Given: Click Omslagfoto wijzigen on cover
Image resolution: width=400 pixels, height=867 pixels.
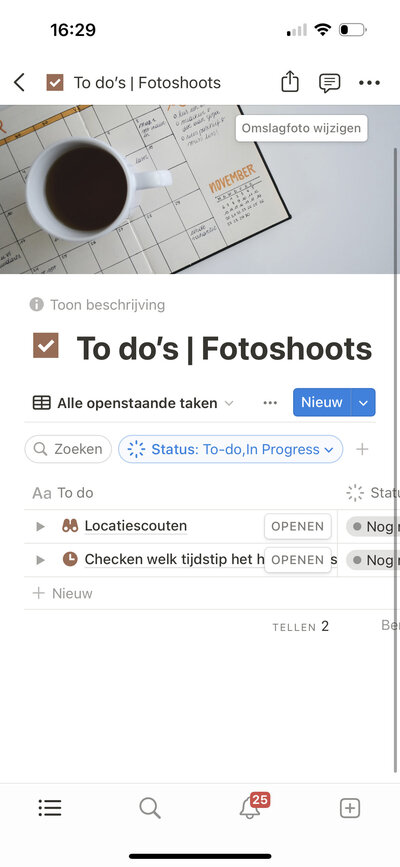Looking at the screenshot, I should click(x=301, y=128).
